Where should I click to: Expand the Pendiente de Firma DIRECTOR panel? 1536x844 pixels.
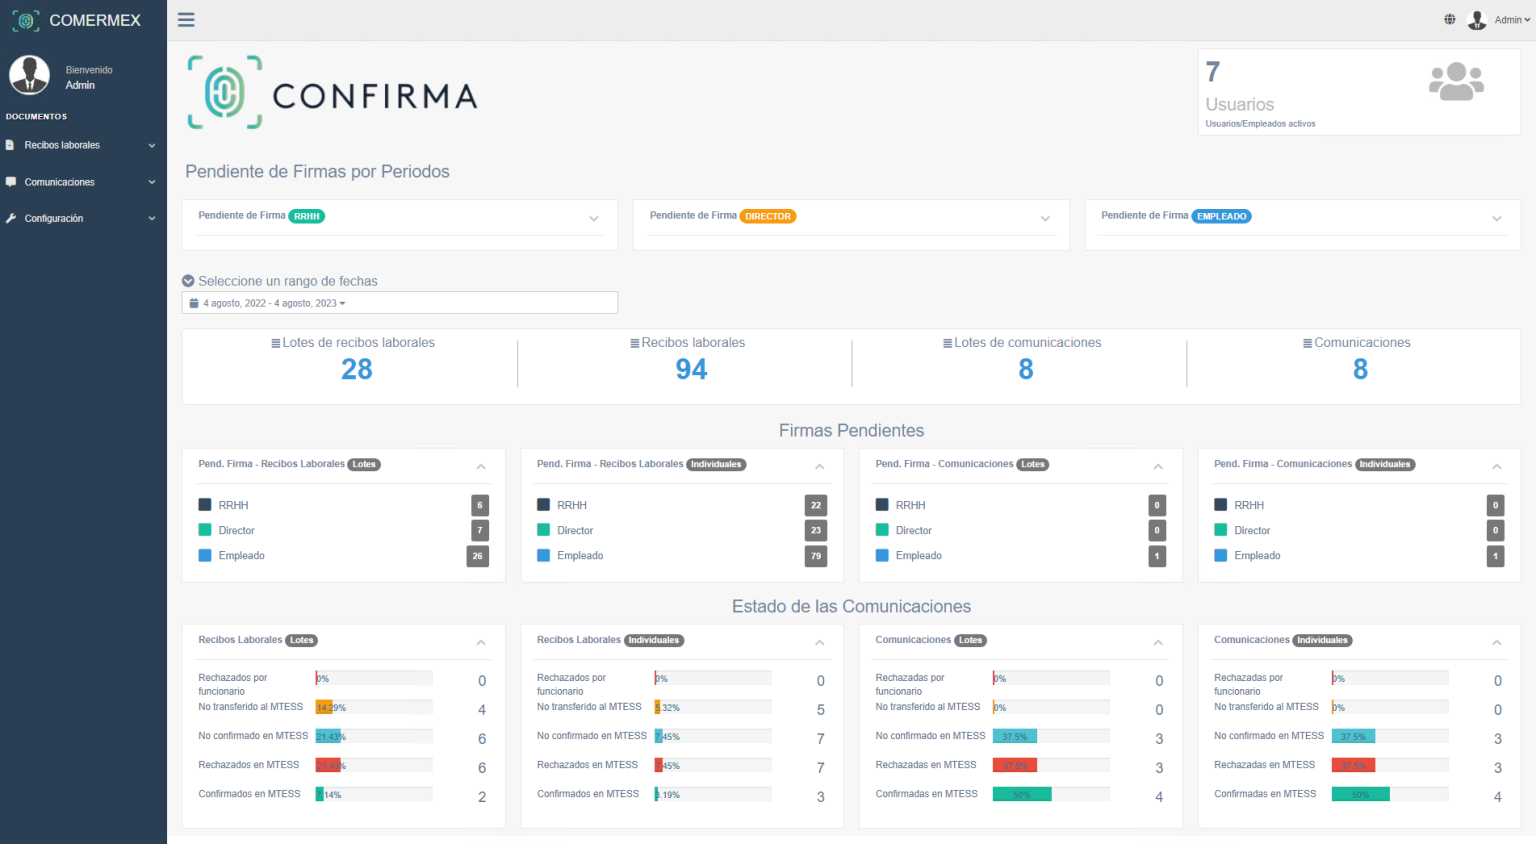(x=1045, y=218)
